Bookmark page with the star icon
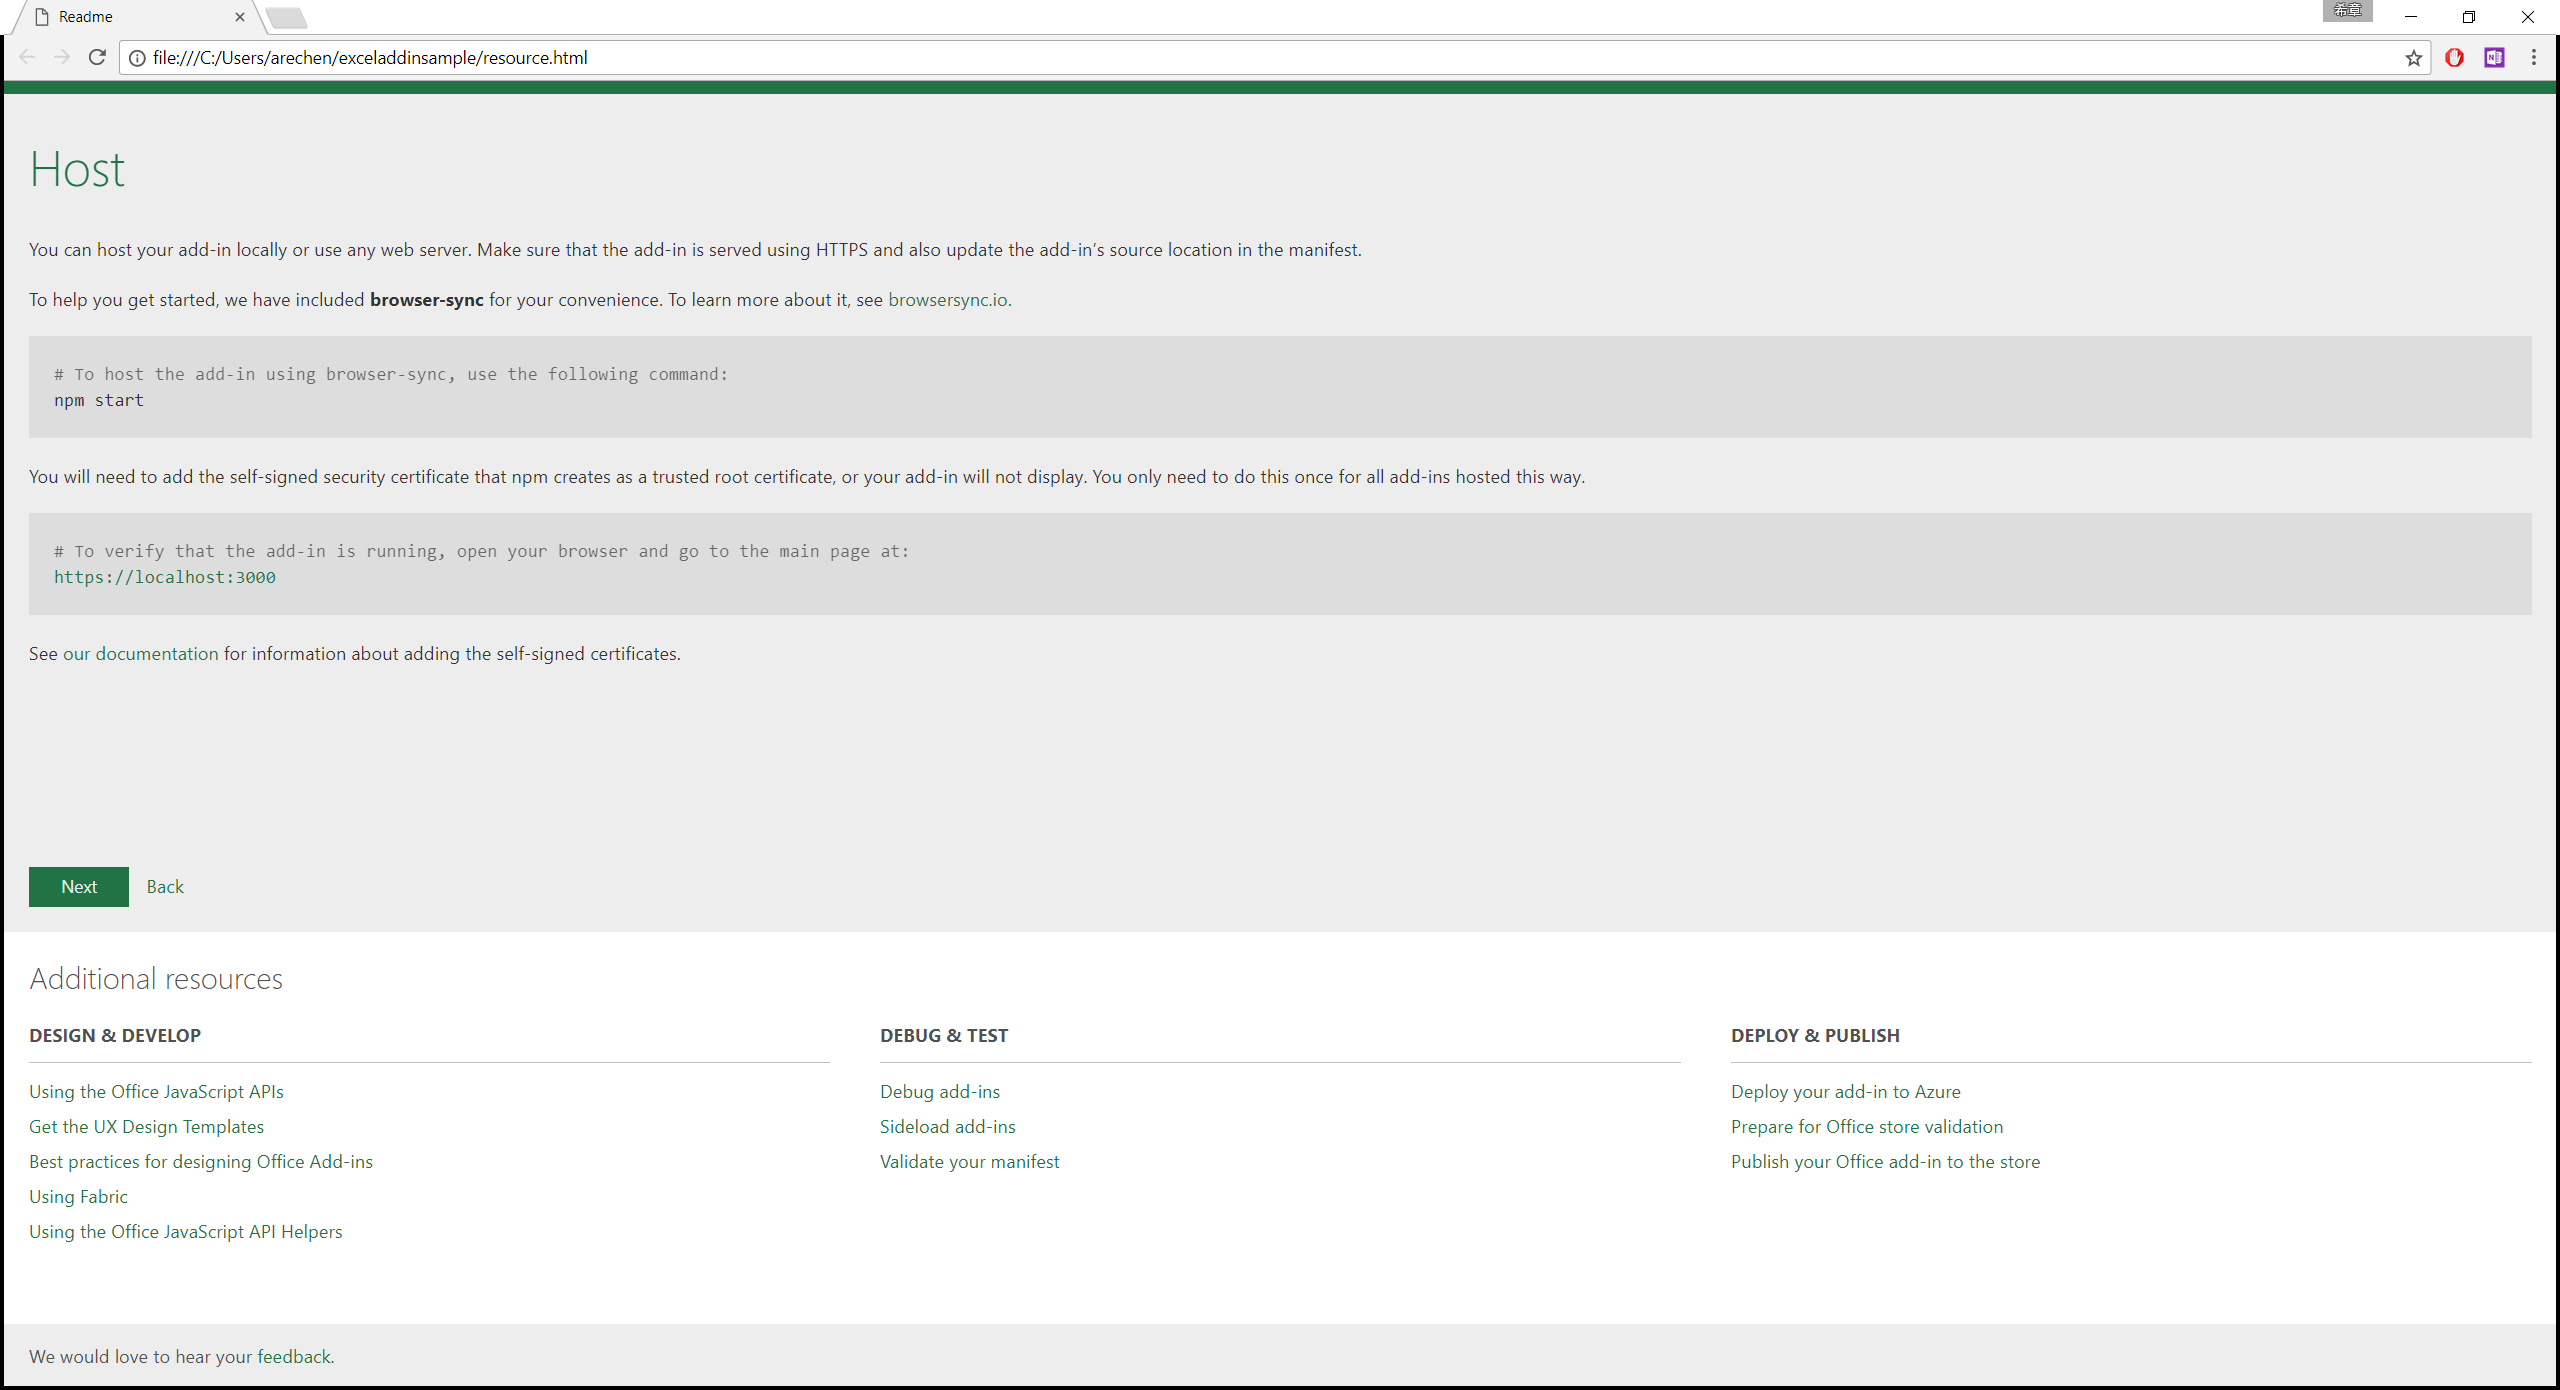 tap(2413, 58)
